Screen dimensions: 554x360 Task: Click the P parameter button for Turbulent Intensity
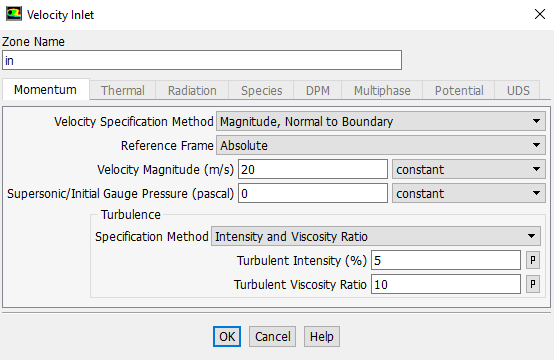(533, 260)
